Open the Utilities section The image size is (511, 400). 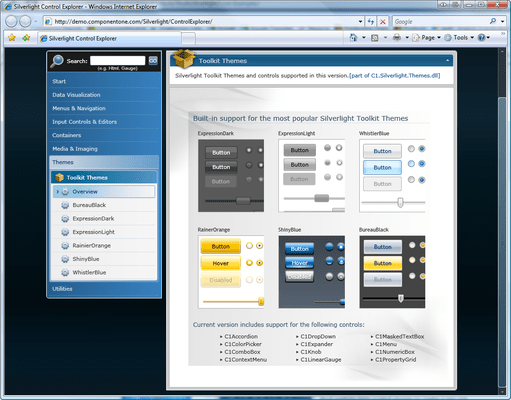click(x=104, y=289)
